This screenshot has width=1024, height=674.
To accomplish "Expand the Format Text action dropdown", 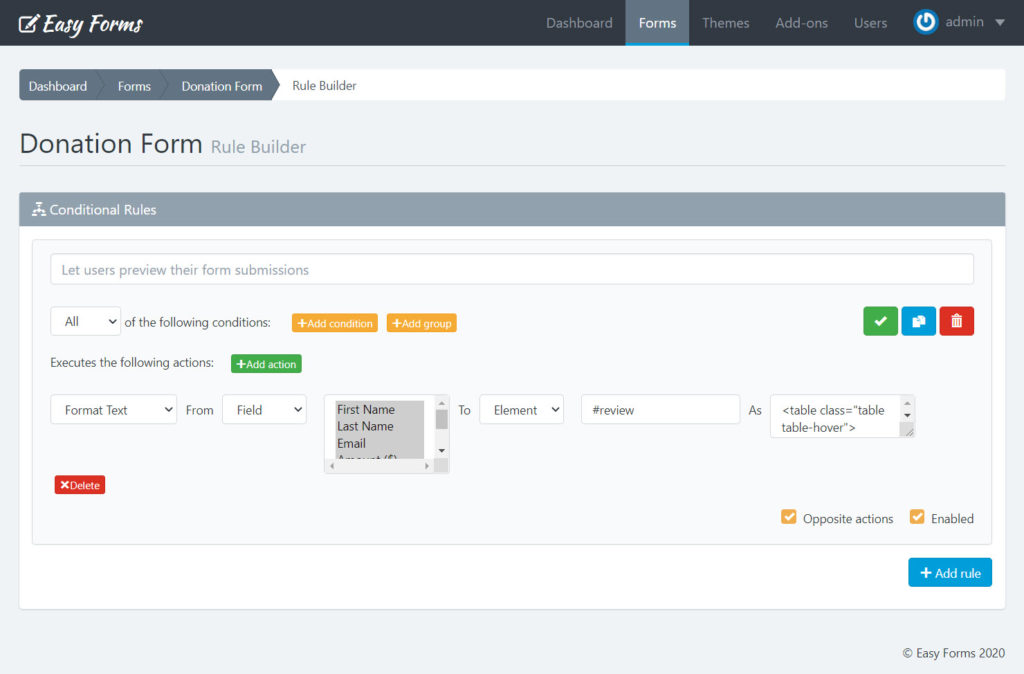I will click(113, 410).
